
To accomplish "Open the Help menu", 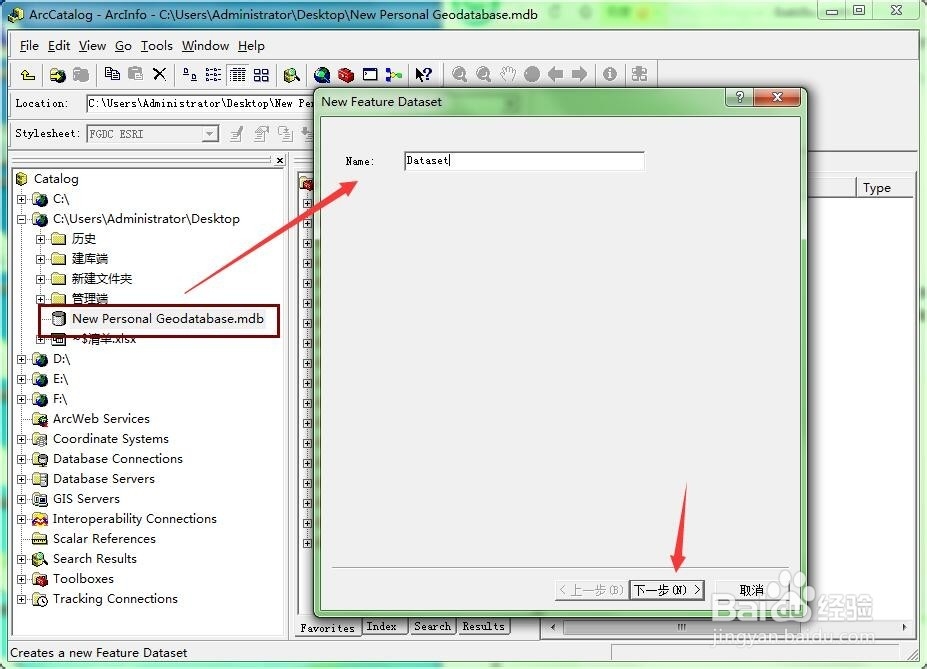I will [251, 46].
